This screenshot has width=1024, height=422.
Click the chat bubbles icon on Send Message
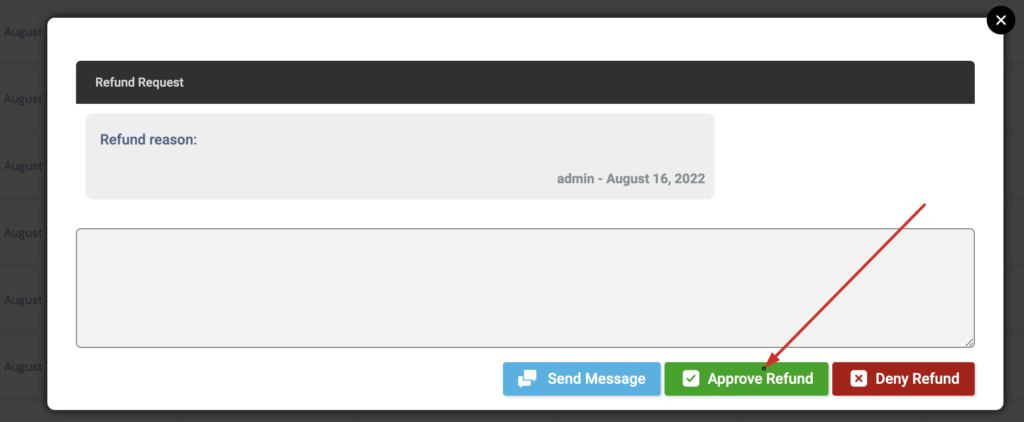[x=527, y=379]
